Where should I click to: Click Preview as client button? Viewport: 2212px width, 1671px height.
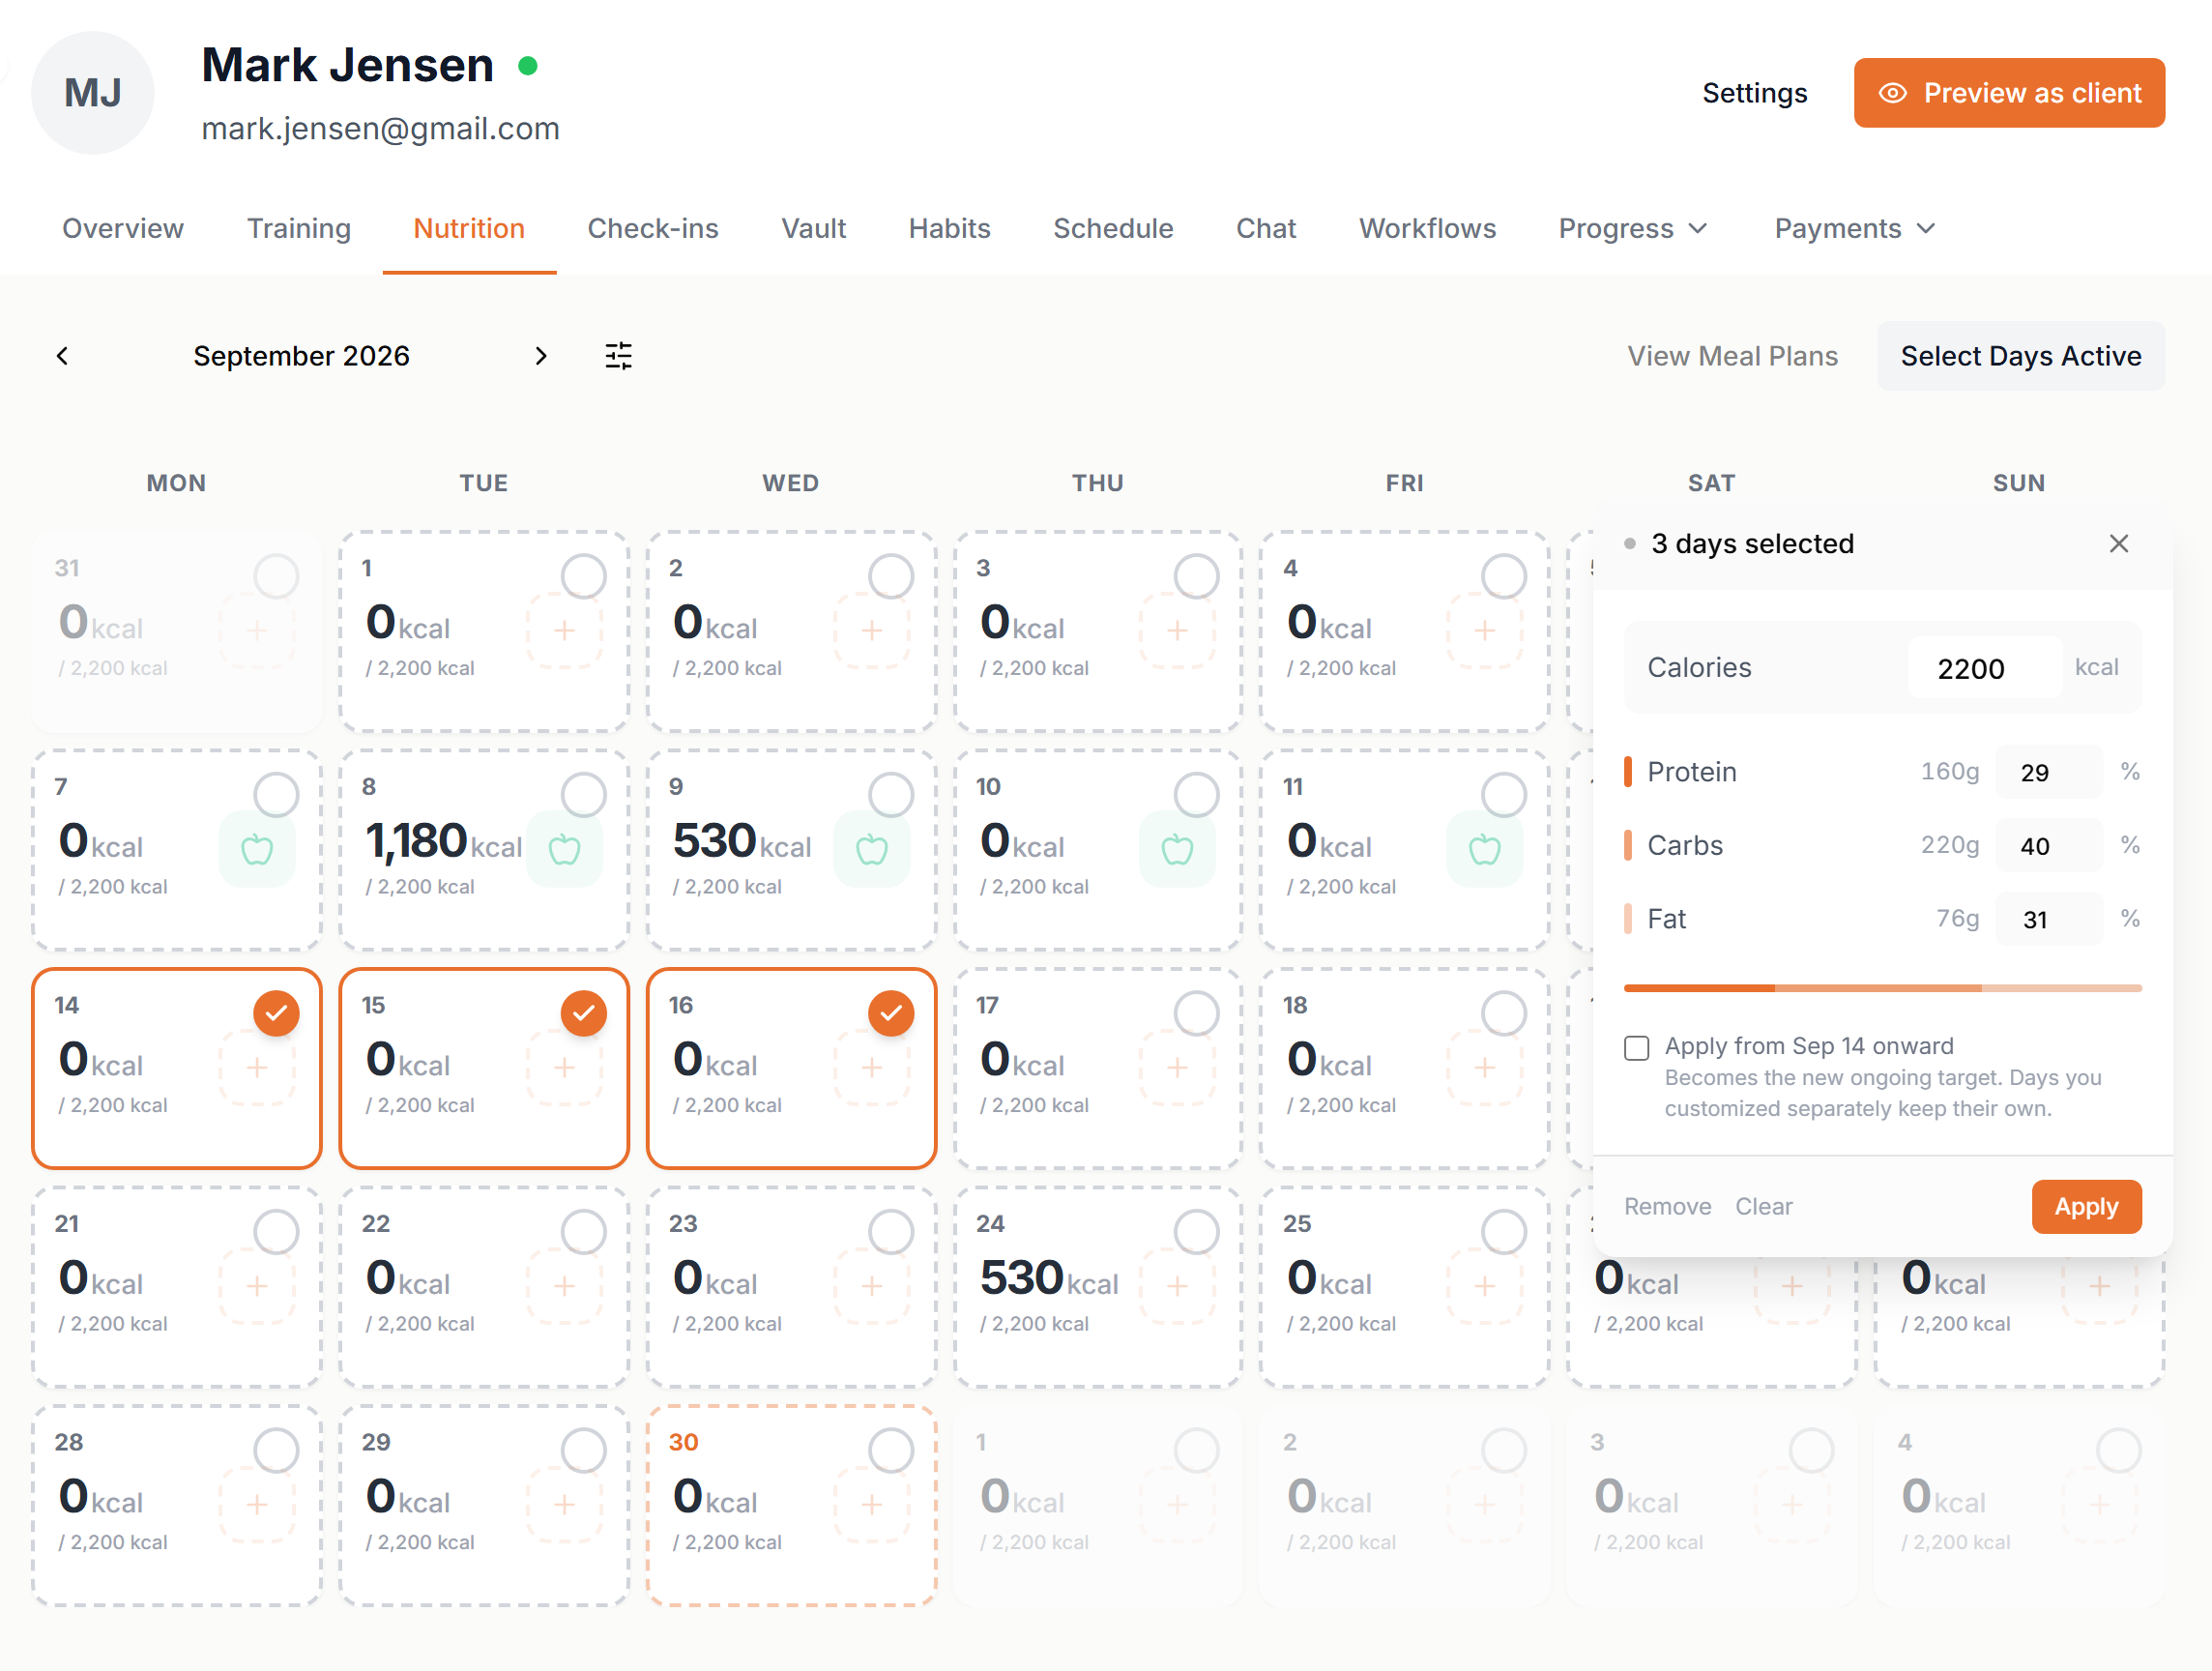(x=2009, y=93)
